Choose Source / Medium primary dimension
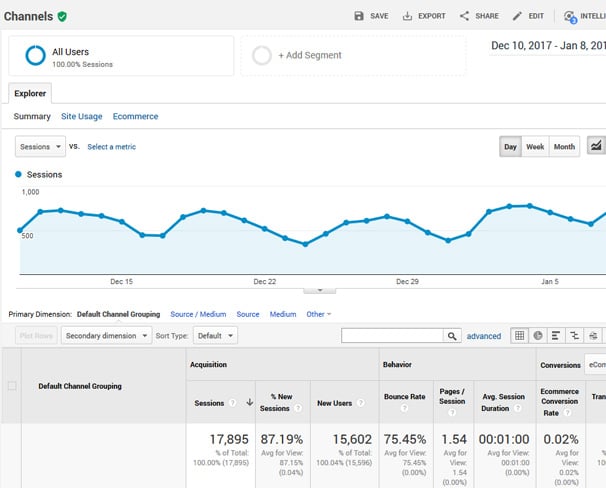Image resolution: width=606 pixels, height=488 pixels. pos(198,314)
